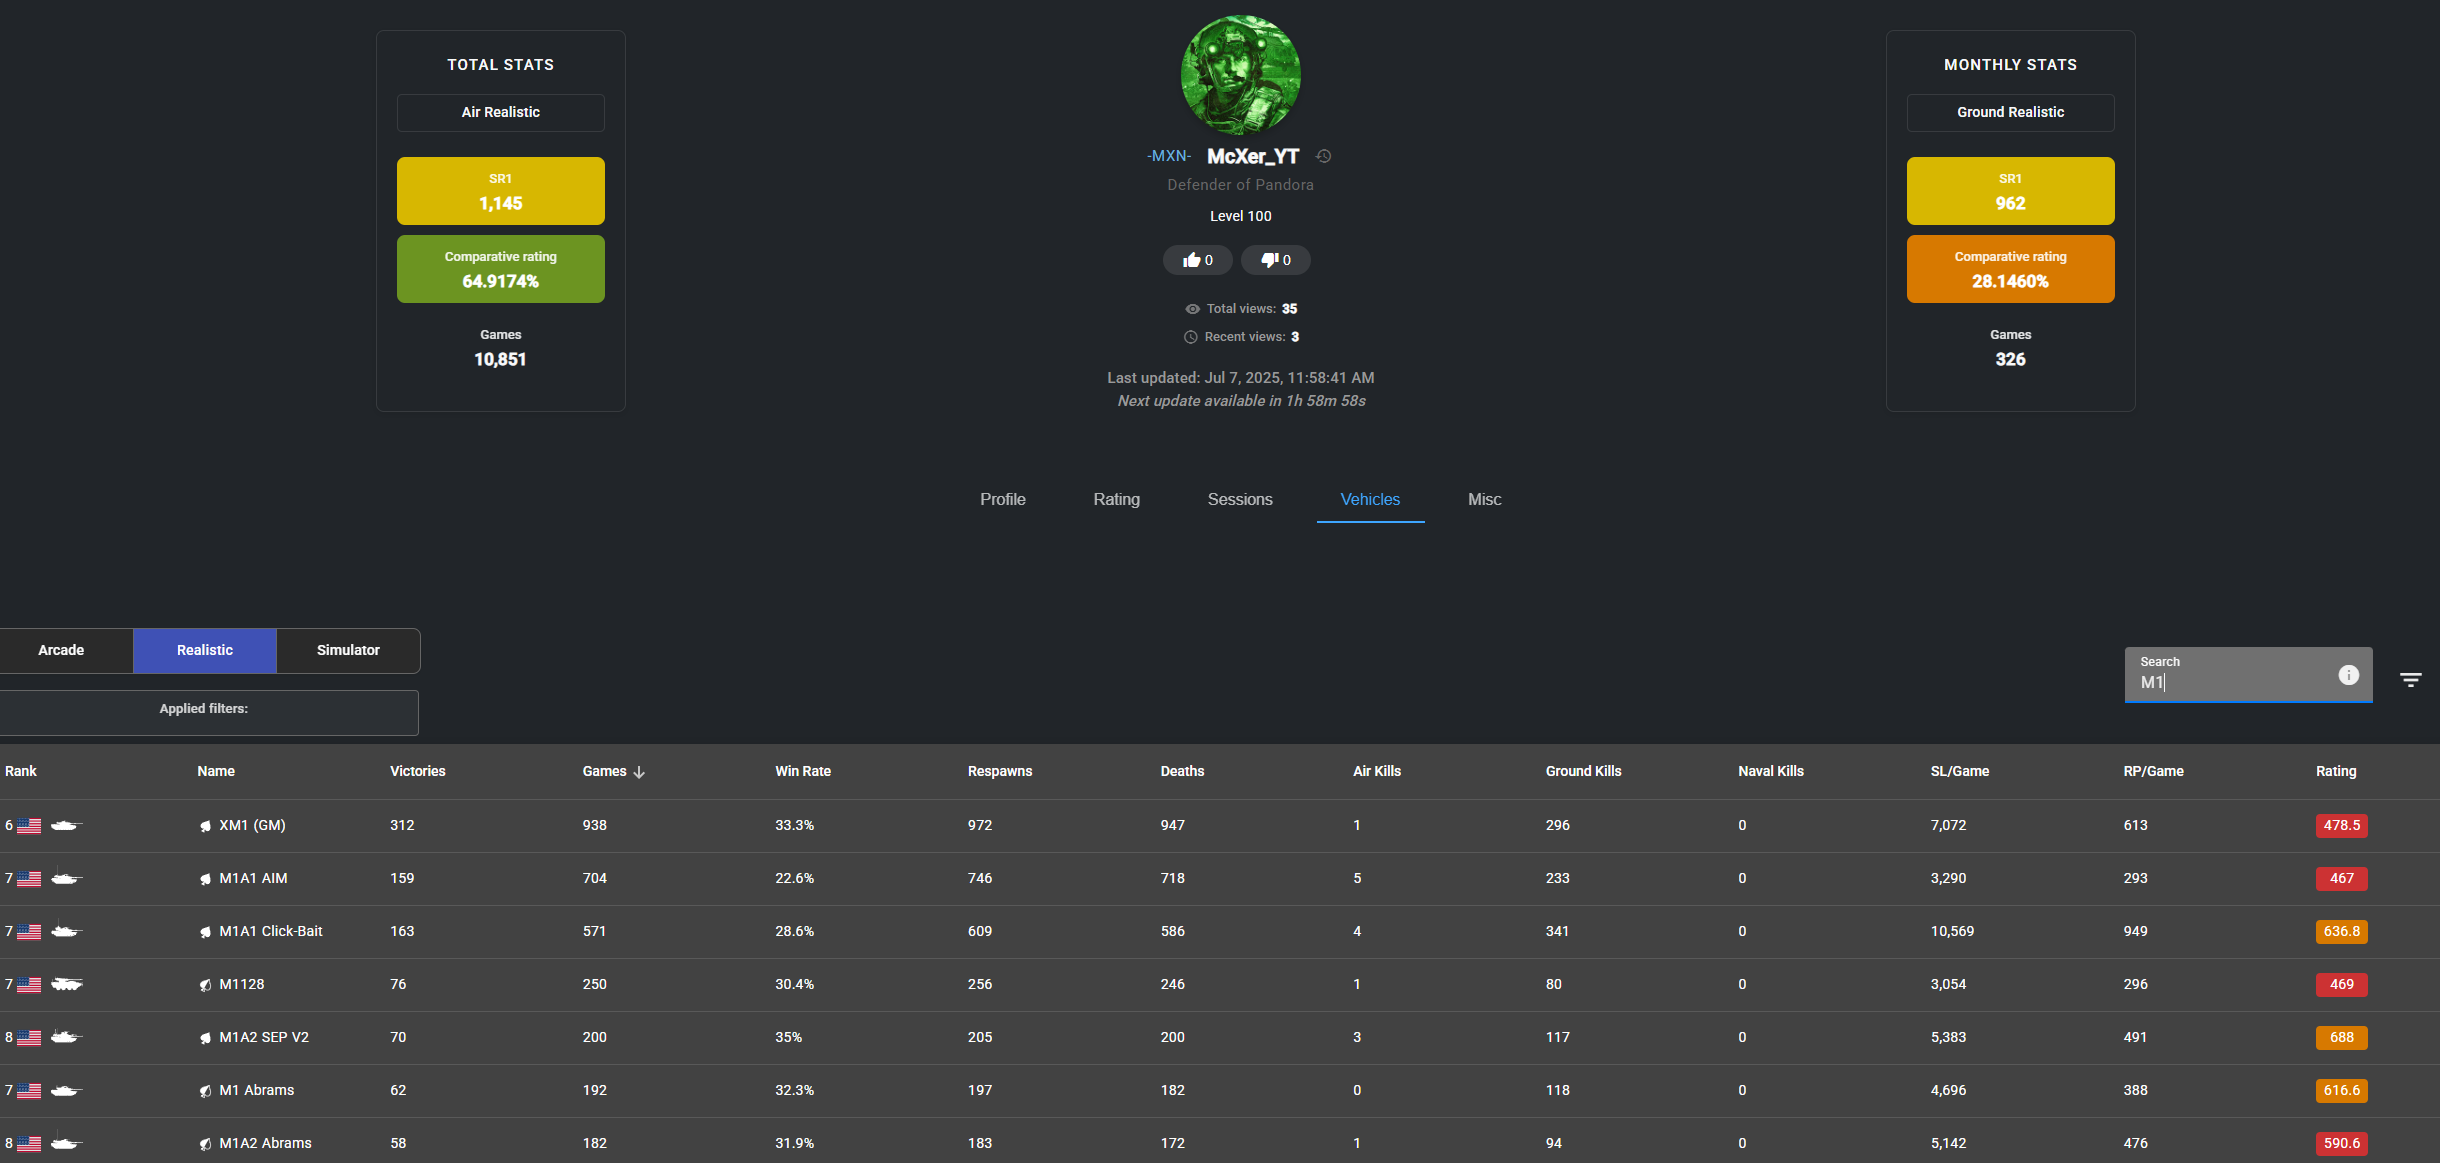Click the 616.6 rating badge
This screenshot has height=1163, width=2440.
click(2341, 1091)
